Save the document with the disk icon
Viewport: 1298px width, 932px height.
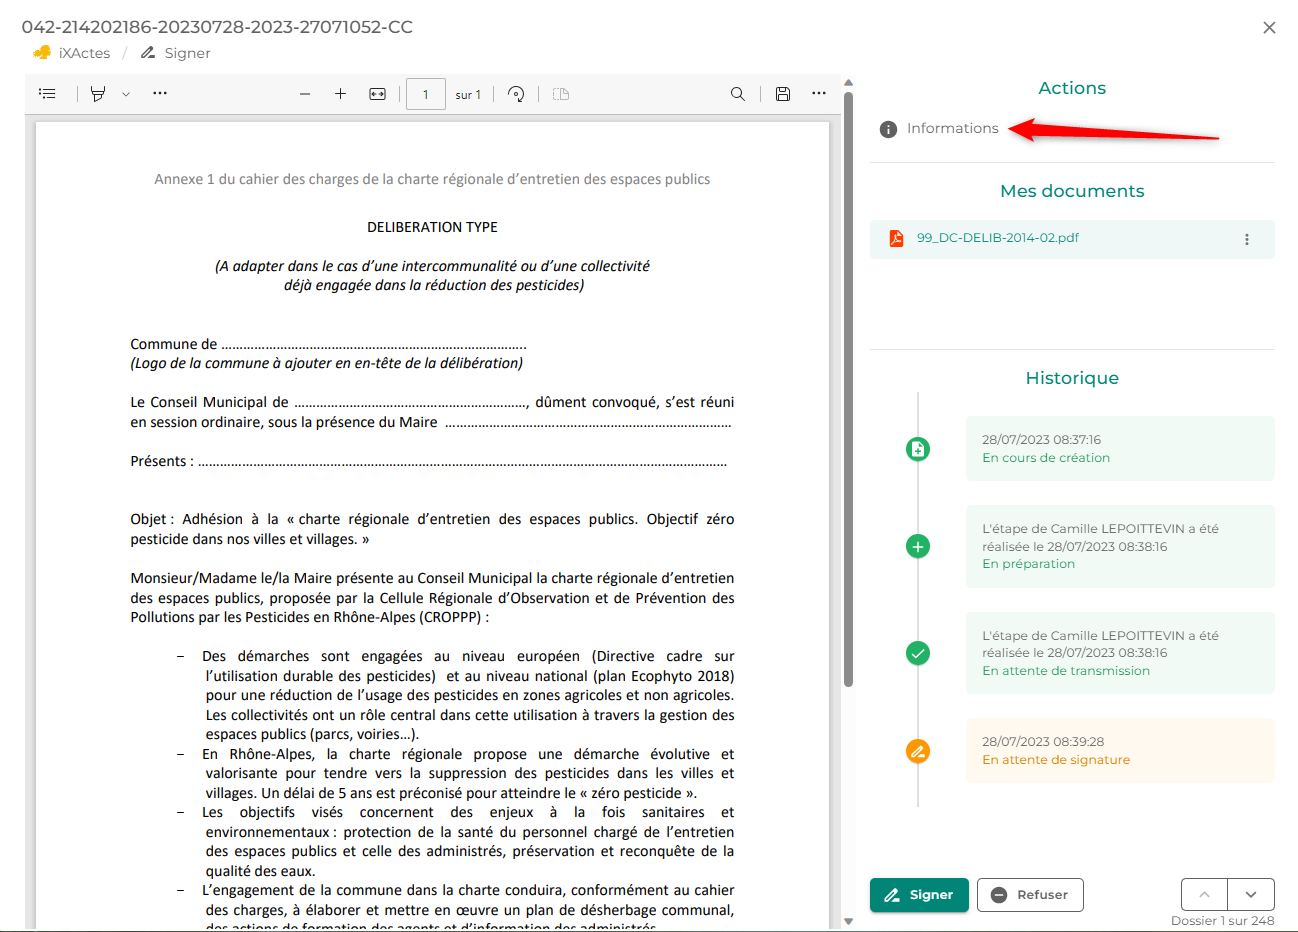click(783, 94)
